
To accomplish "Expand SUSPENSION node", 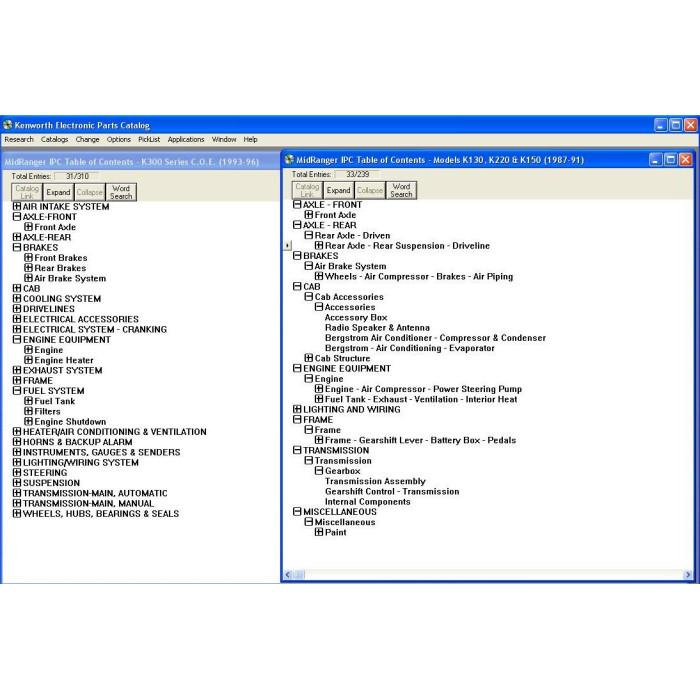I will tap(17, 483).
